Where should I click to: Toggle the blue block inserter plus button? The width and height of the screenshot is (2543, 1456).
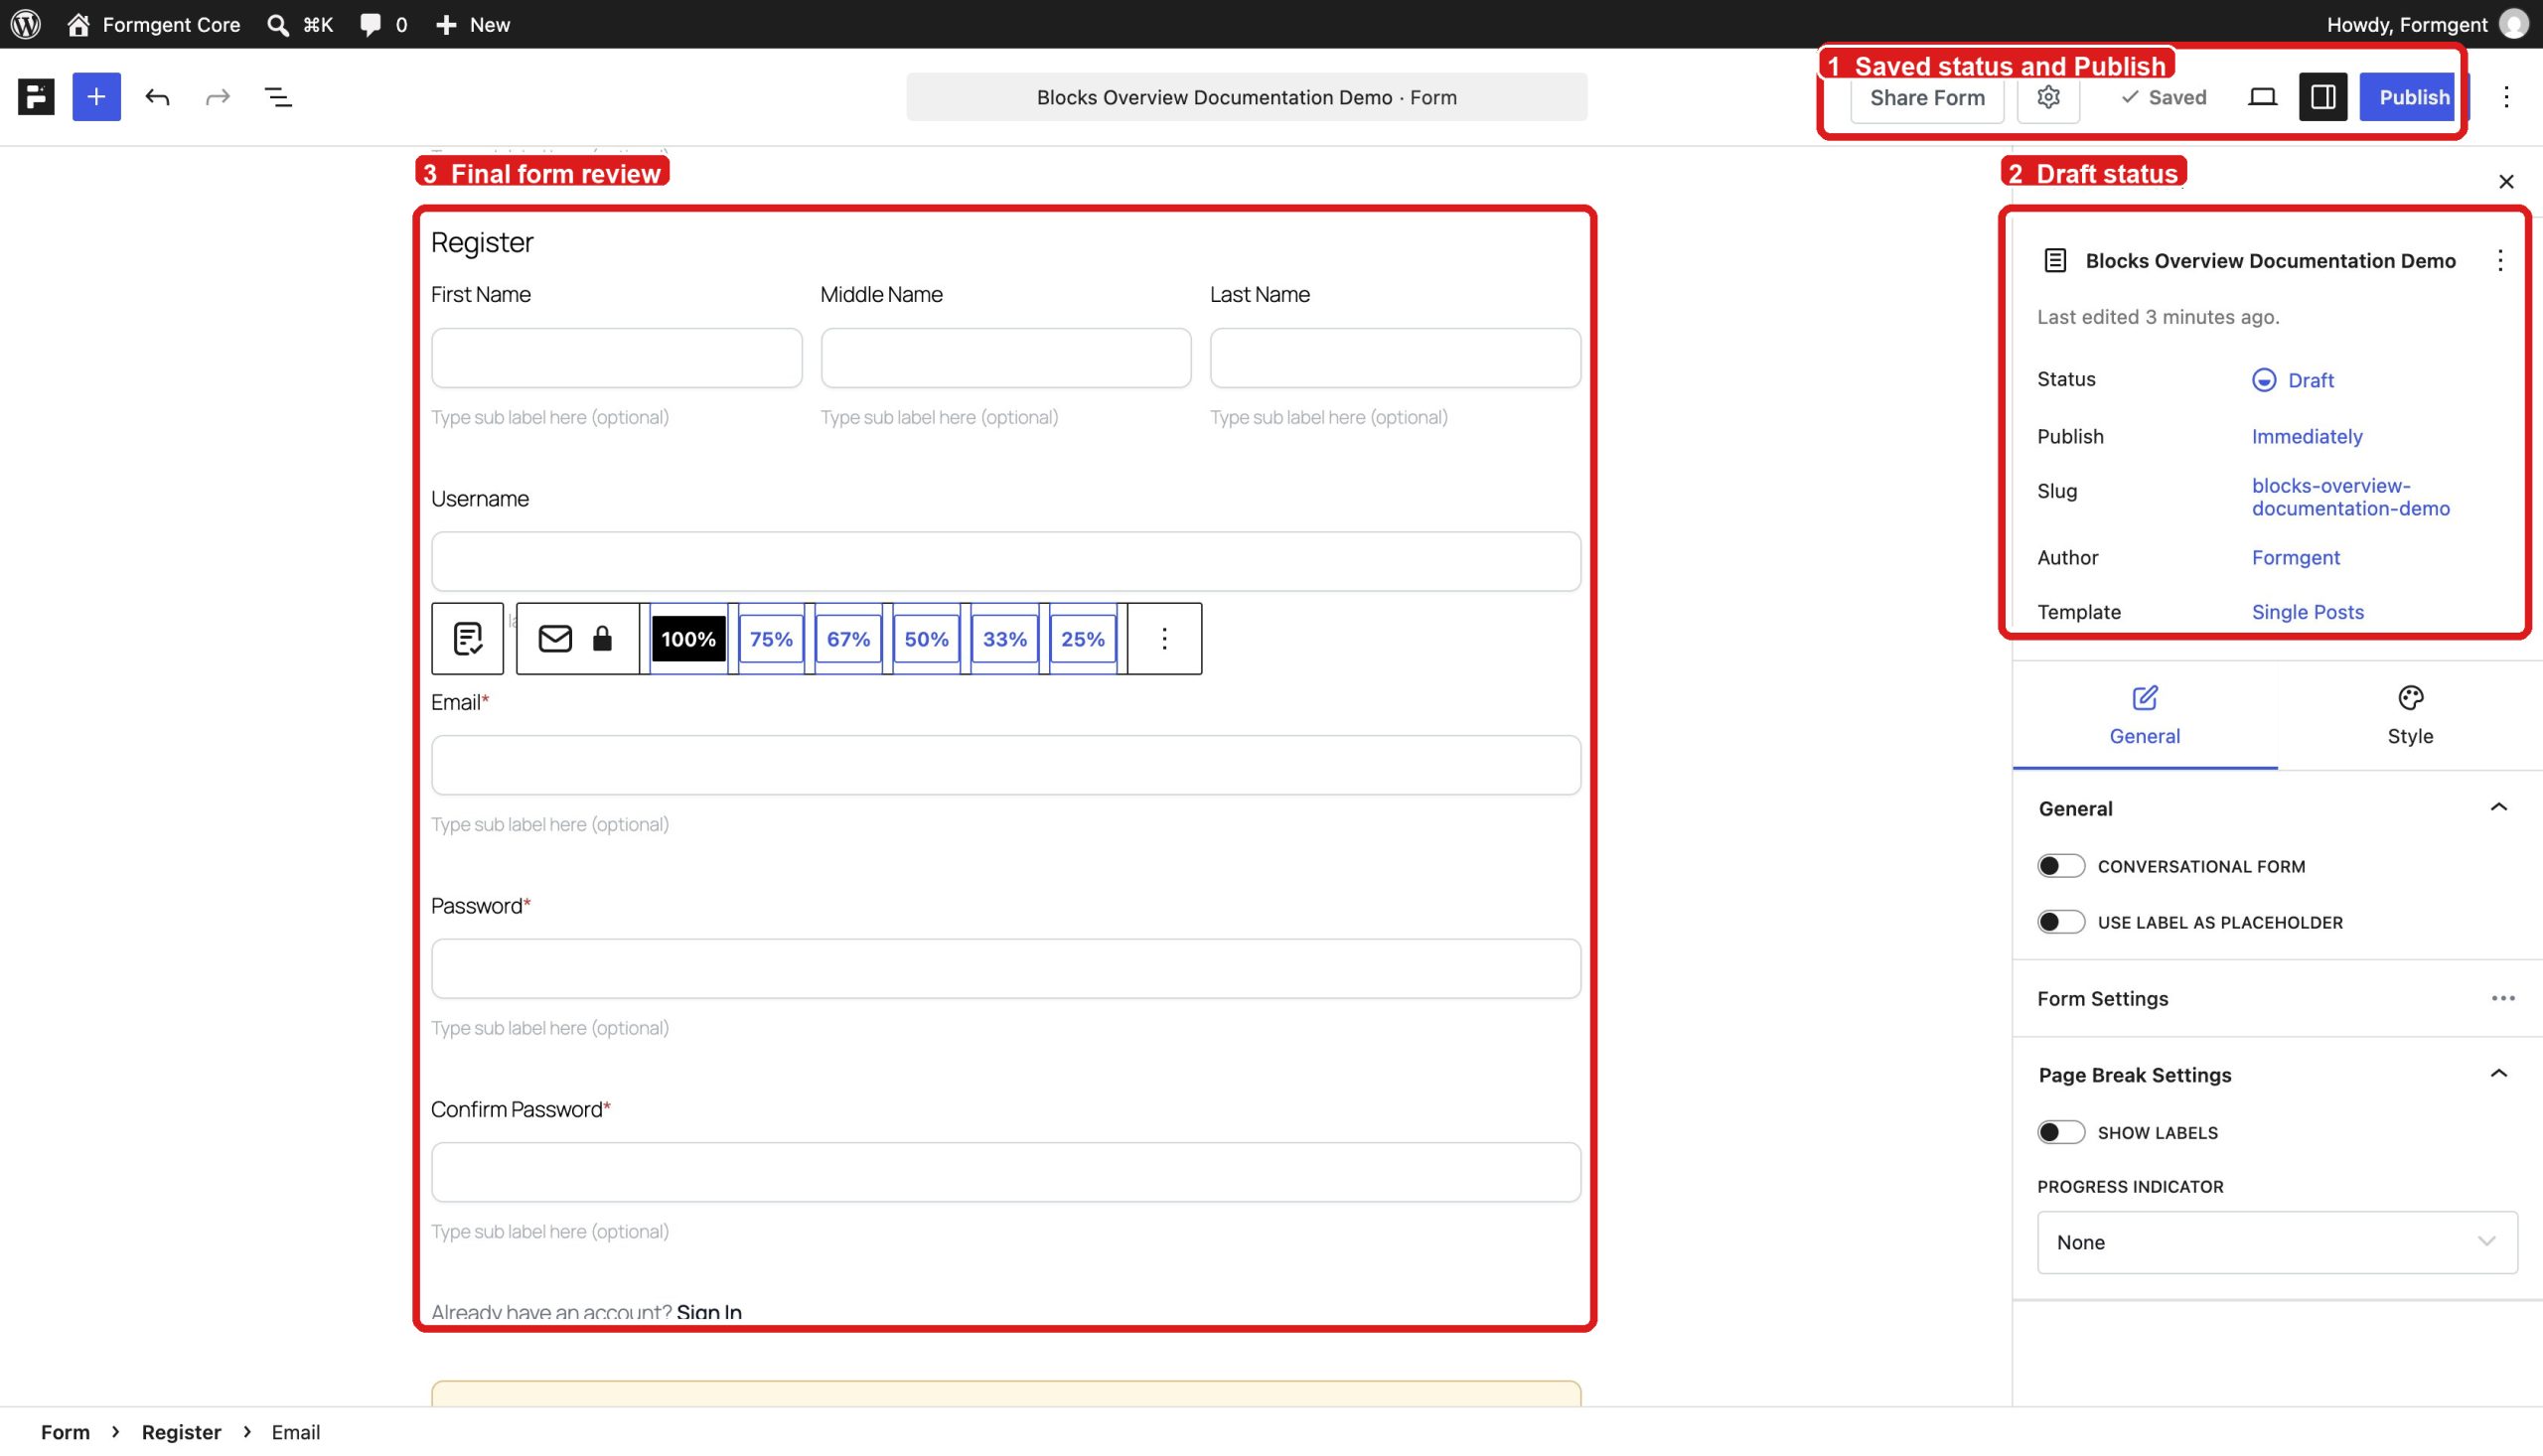tap(96, 97)
